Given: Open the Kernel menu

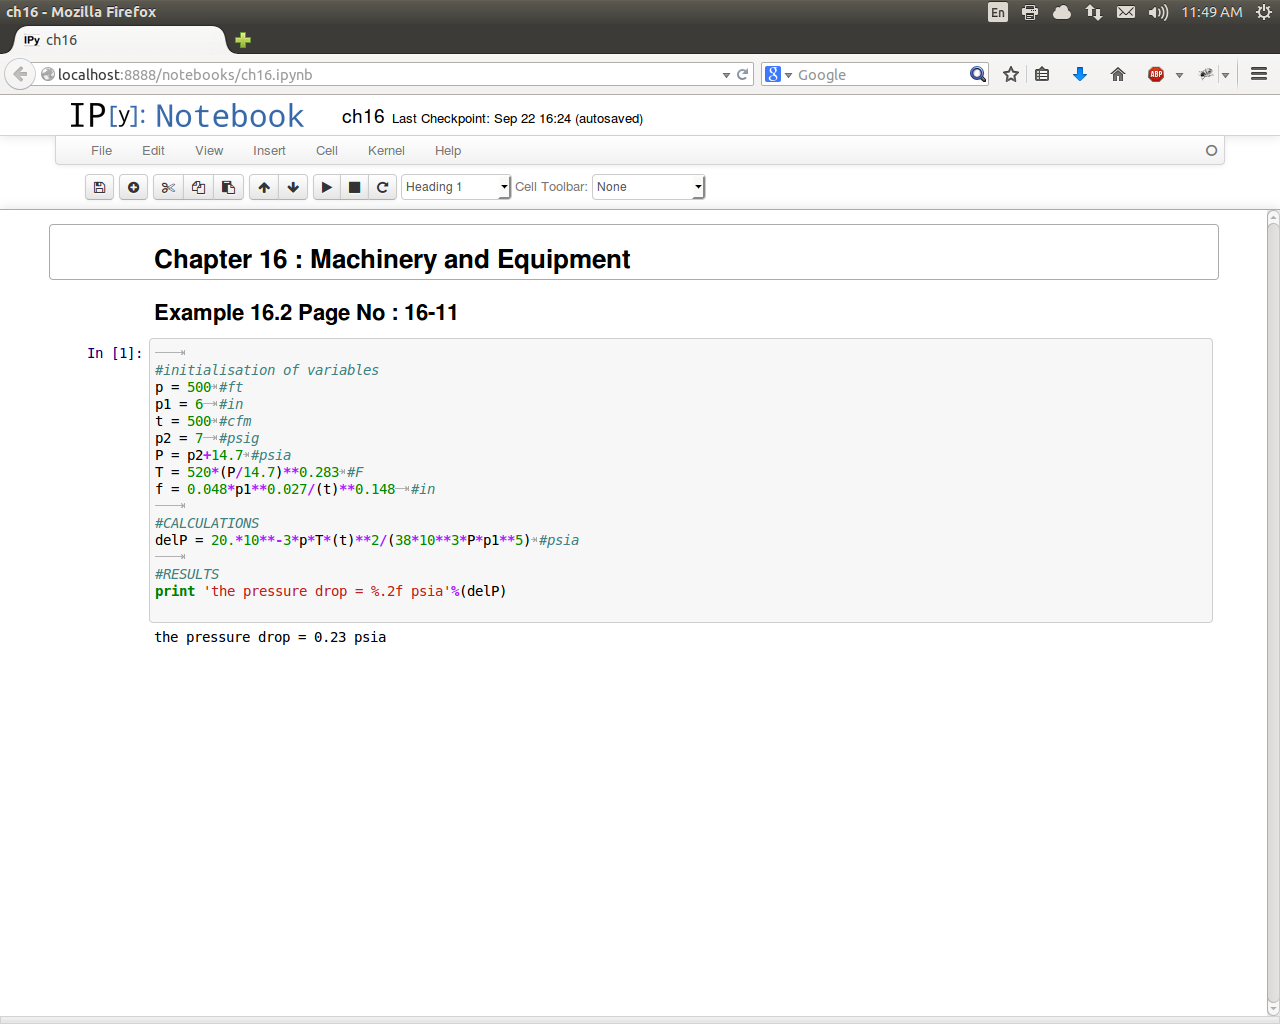Looking at the screenshot, I should click(386, 151).
